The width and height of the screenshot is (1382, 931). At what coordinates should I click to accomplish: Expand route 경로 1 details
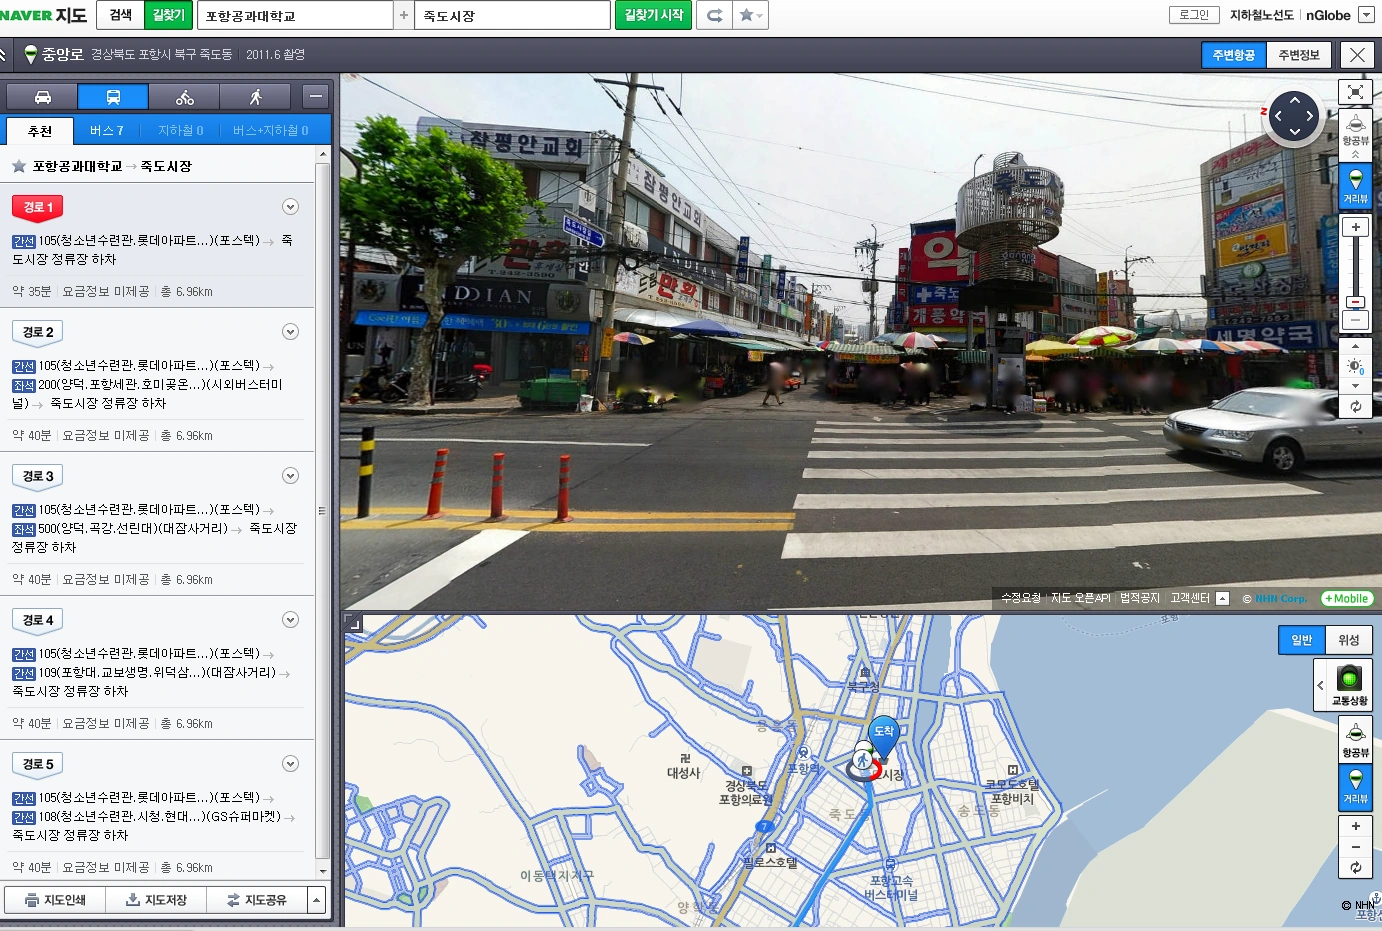[290, 207]
